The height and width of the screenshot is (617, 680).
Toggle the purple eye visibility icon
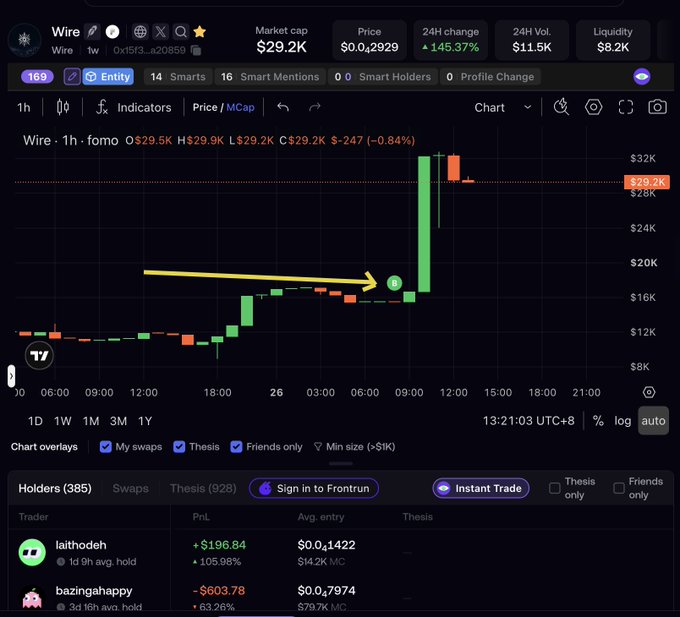point(641,77)
